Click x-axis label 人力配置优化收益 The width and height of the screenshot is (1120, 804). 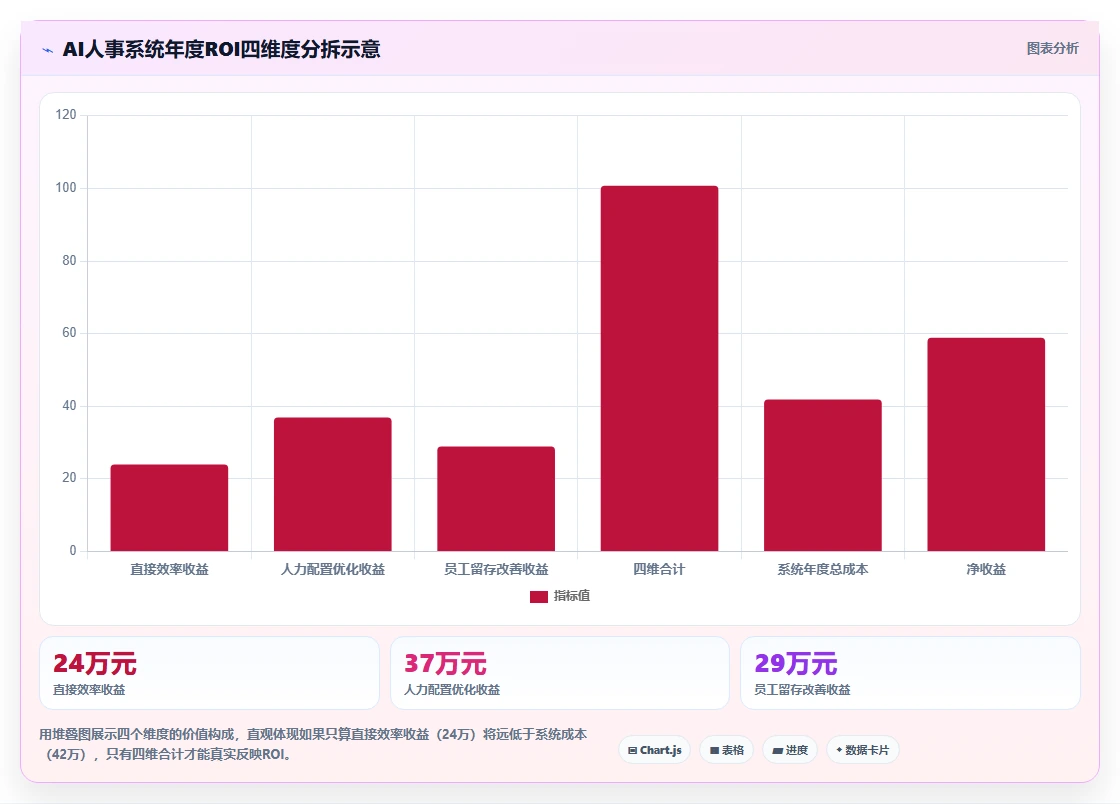coord(333,569)
